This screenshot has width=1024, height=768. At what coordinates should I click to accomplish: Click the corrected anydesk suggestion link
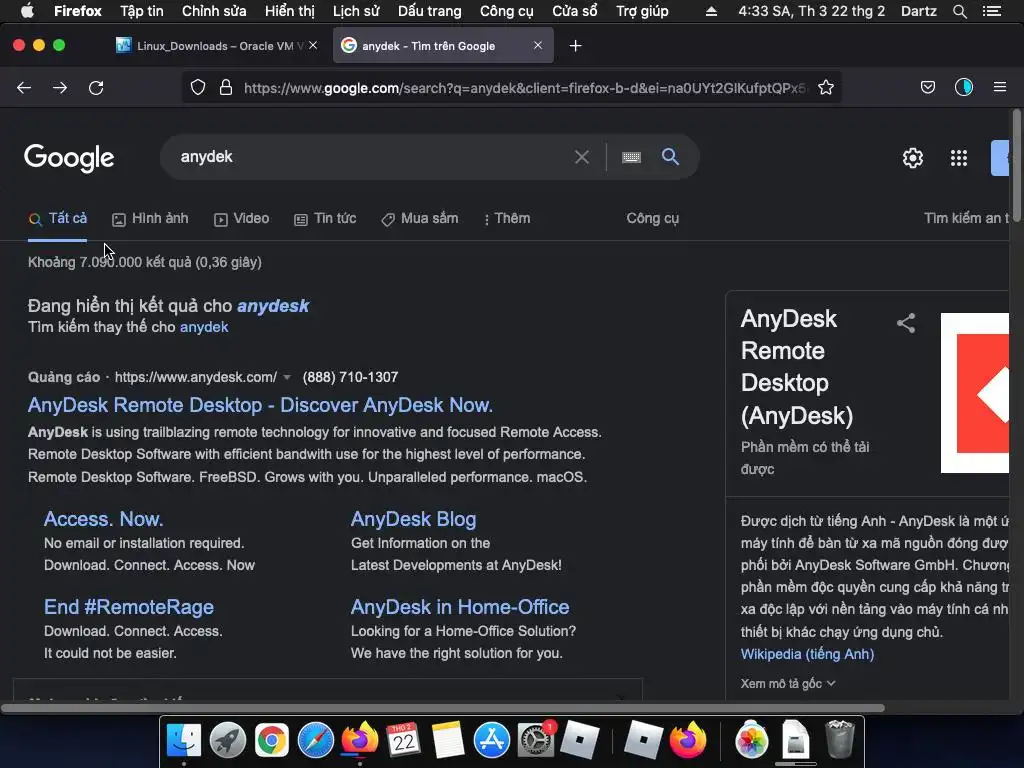tap(272, 306)
